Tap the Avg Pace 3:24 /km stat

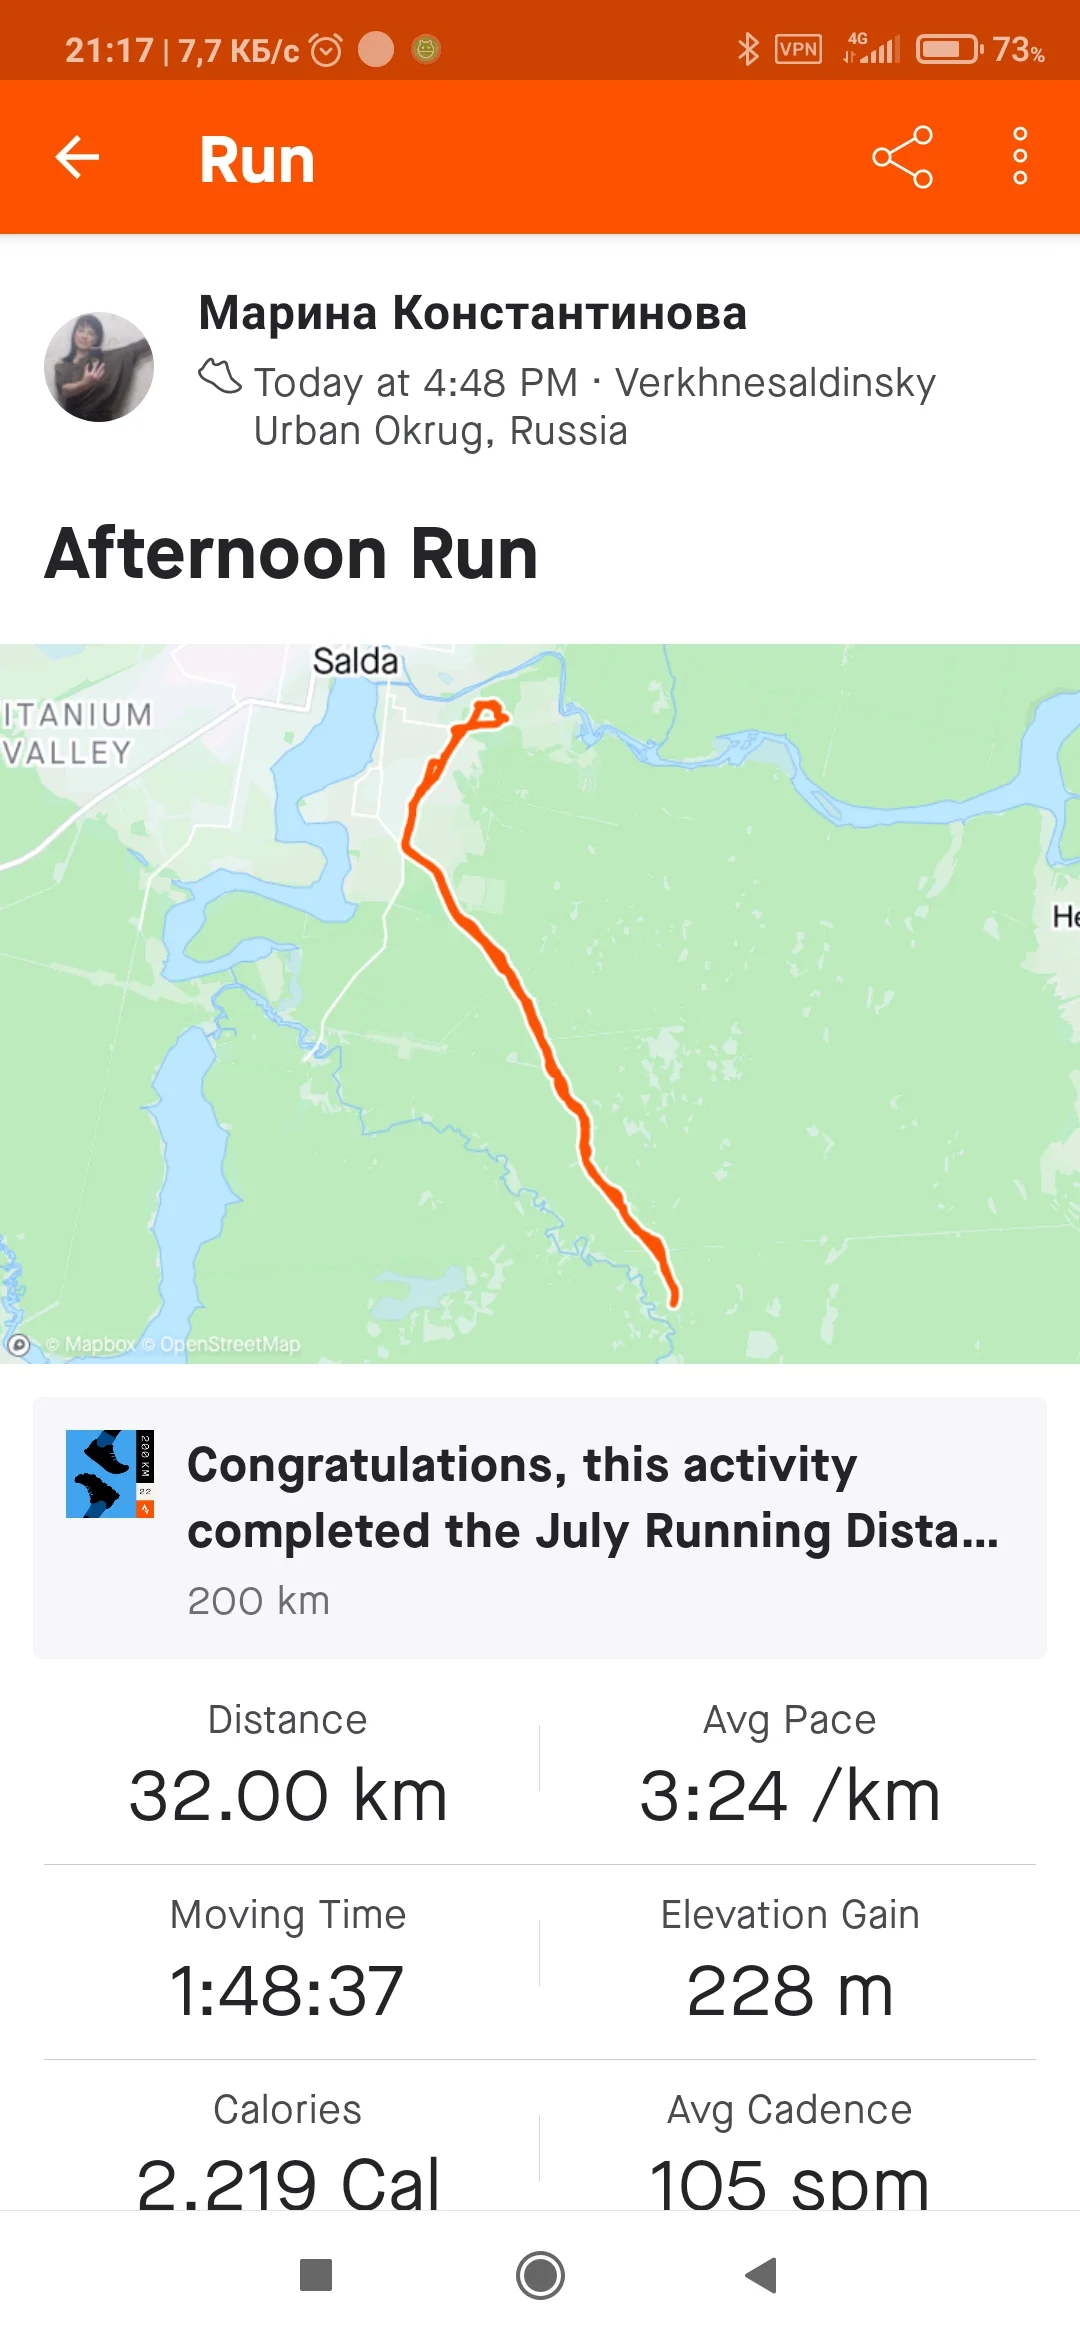tap(789, 1767)
